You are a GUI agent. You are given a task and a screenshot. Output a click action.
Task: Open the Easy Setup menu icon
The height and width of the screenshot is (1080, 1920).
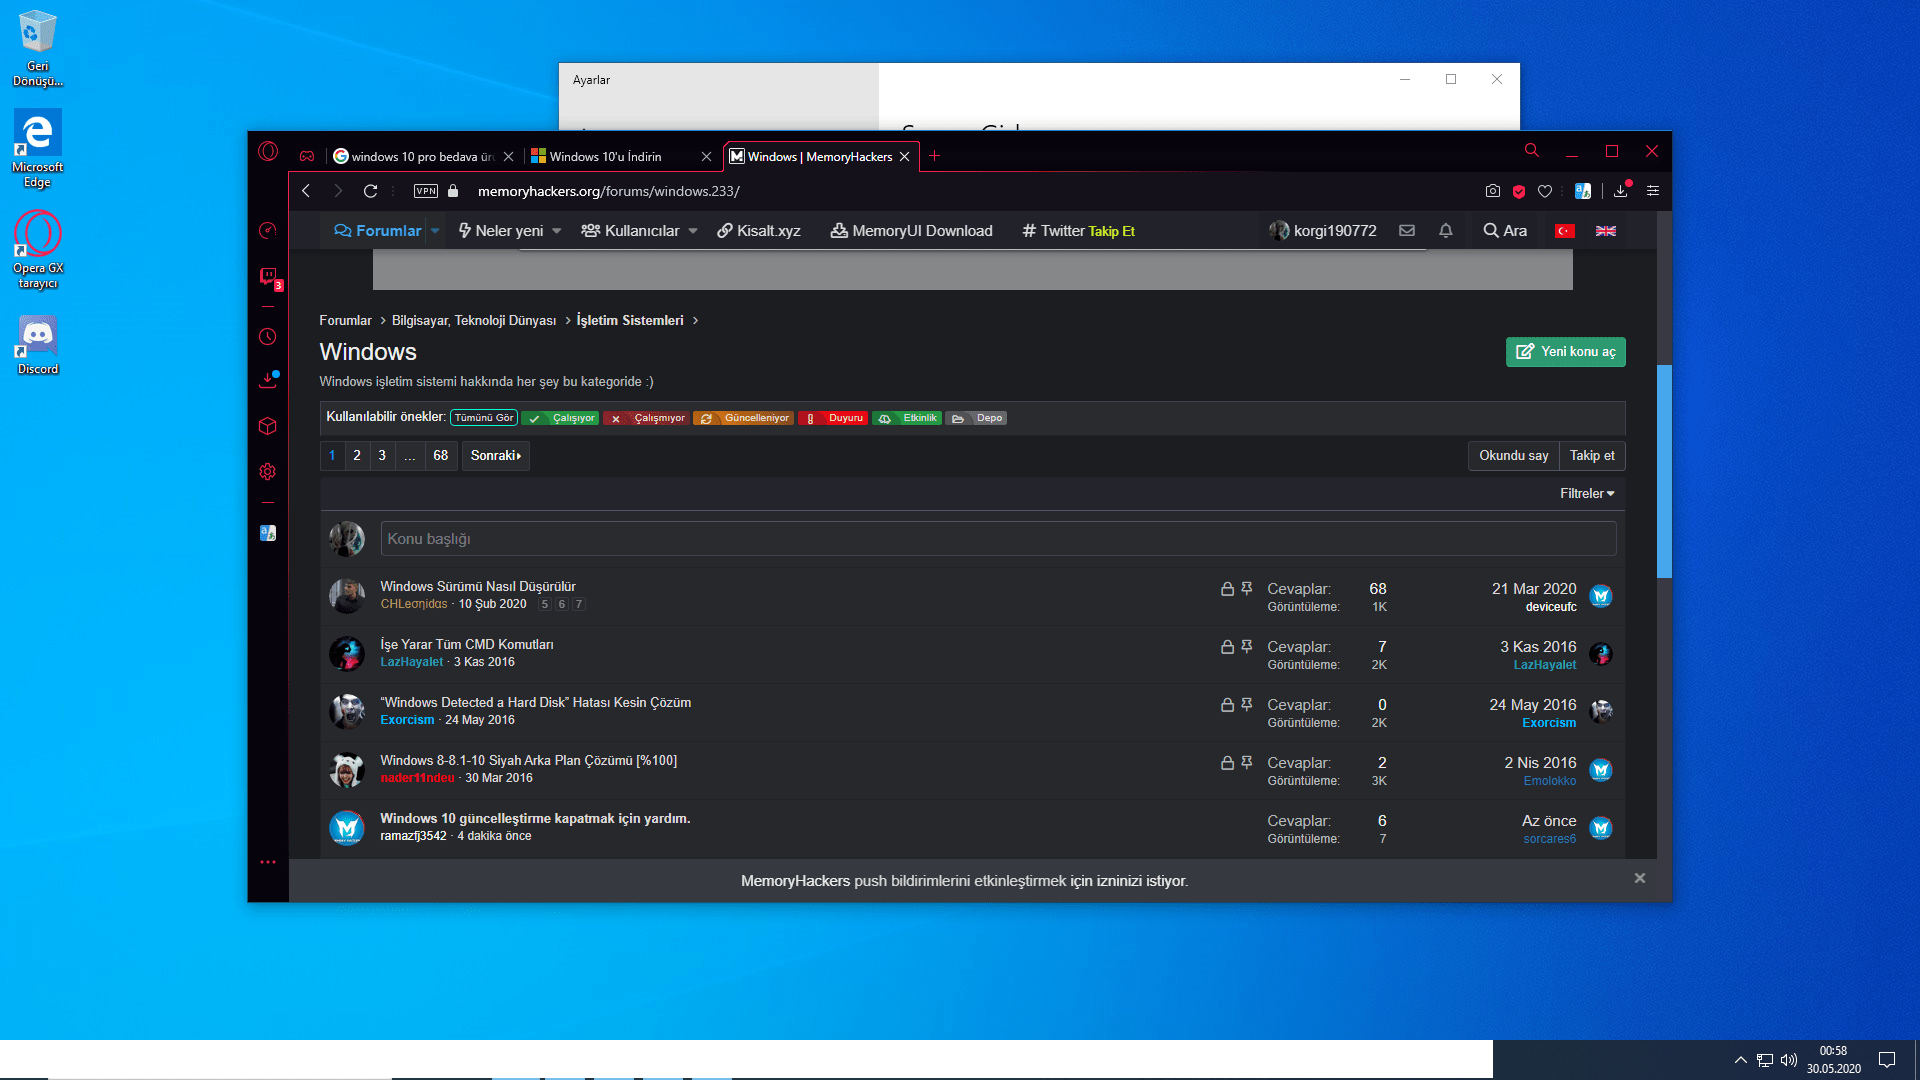[1653, 191]
